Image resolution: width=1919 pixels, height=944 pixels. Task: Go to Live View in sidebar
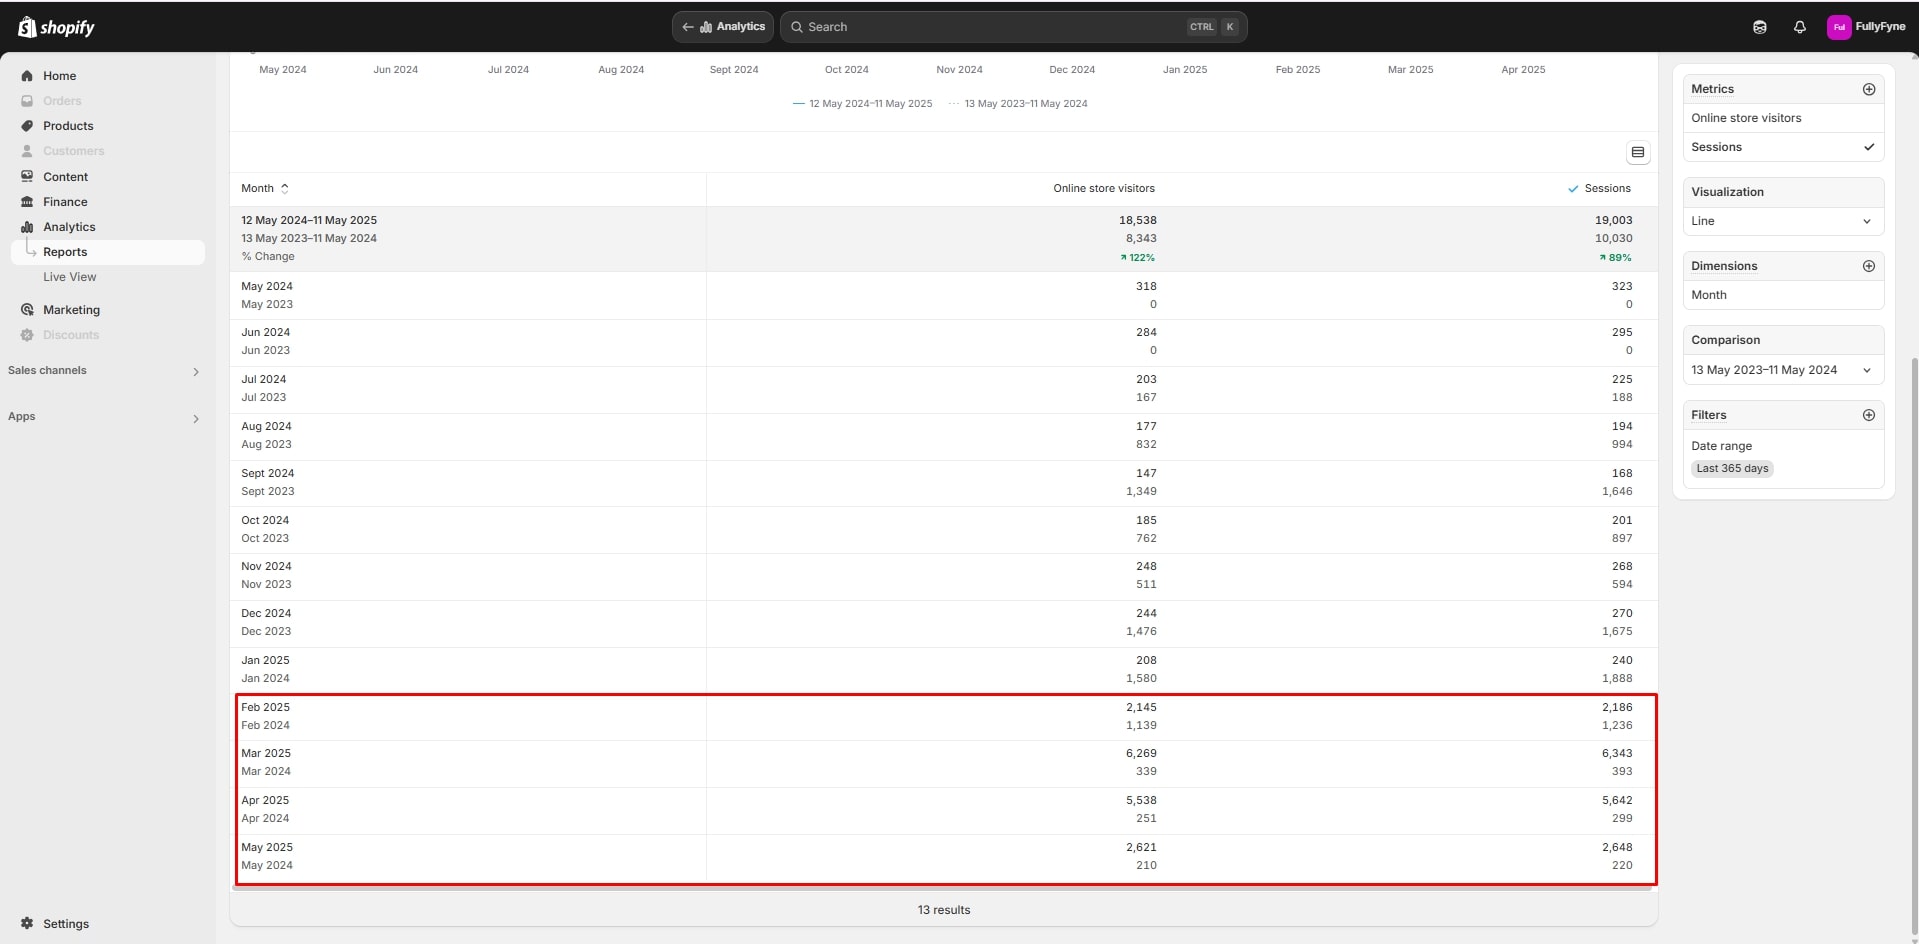[x=70, y=277]
